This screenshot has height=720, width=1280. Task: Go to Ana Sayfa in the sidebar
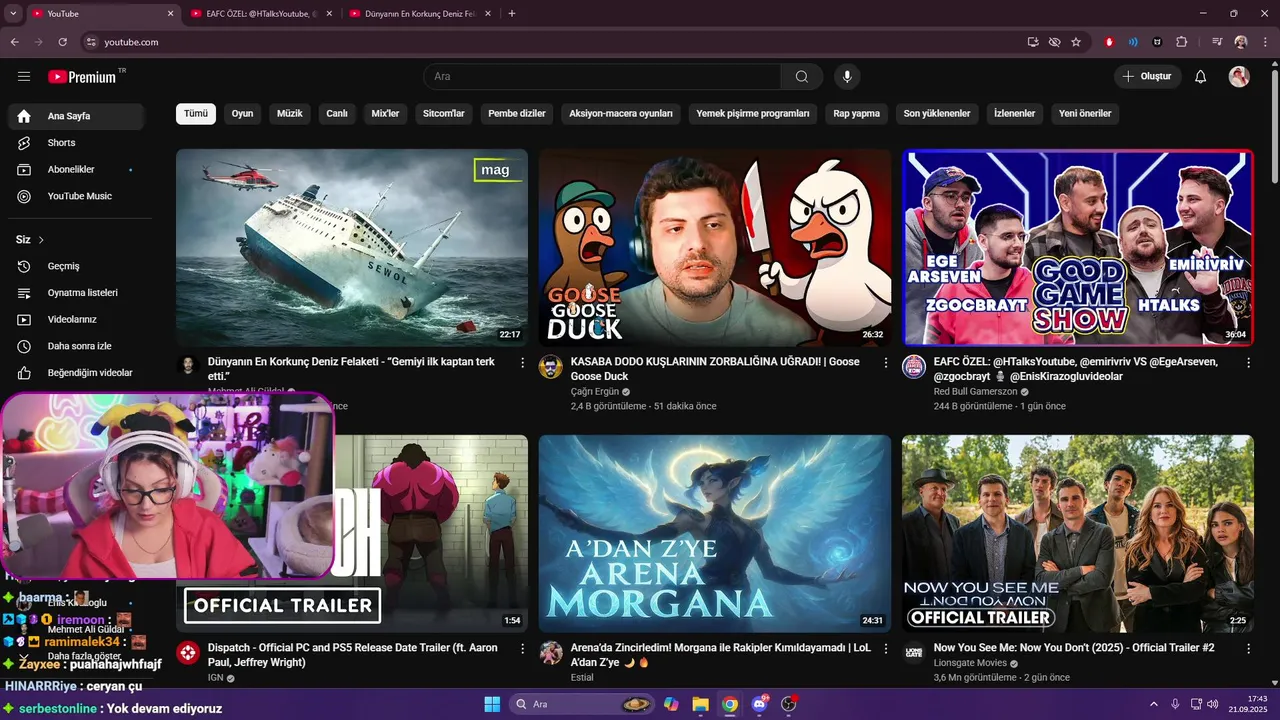76,116
